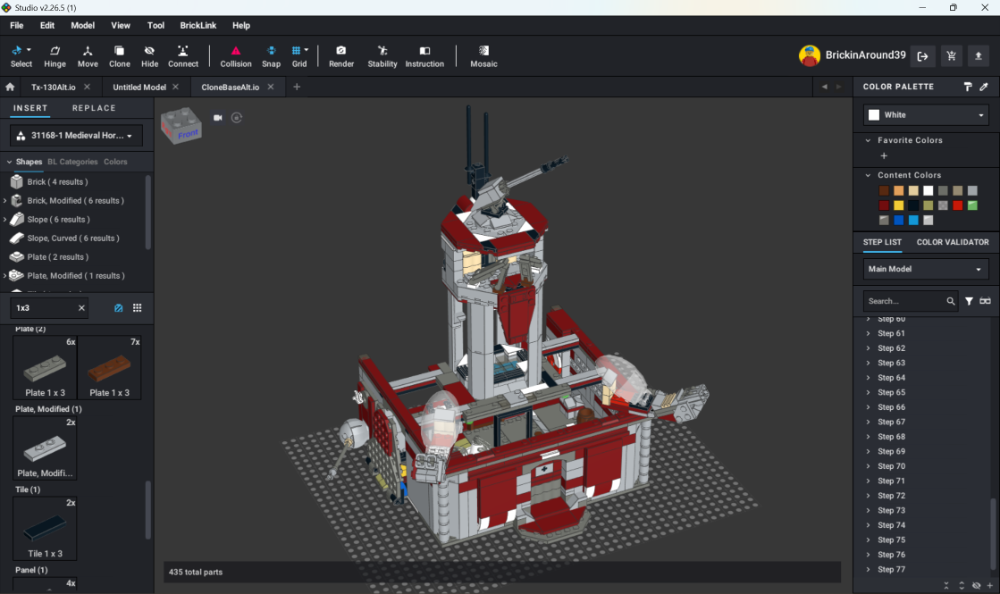This screenshot has height=594, width=1000.
Task: Open the View menu
Action: (x=121, y=26)
